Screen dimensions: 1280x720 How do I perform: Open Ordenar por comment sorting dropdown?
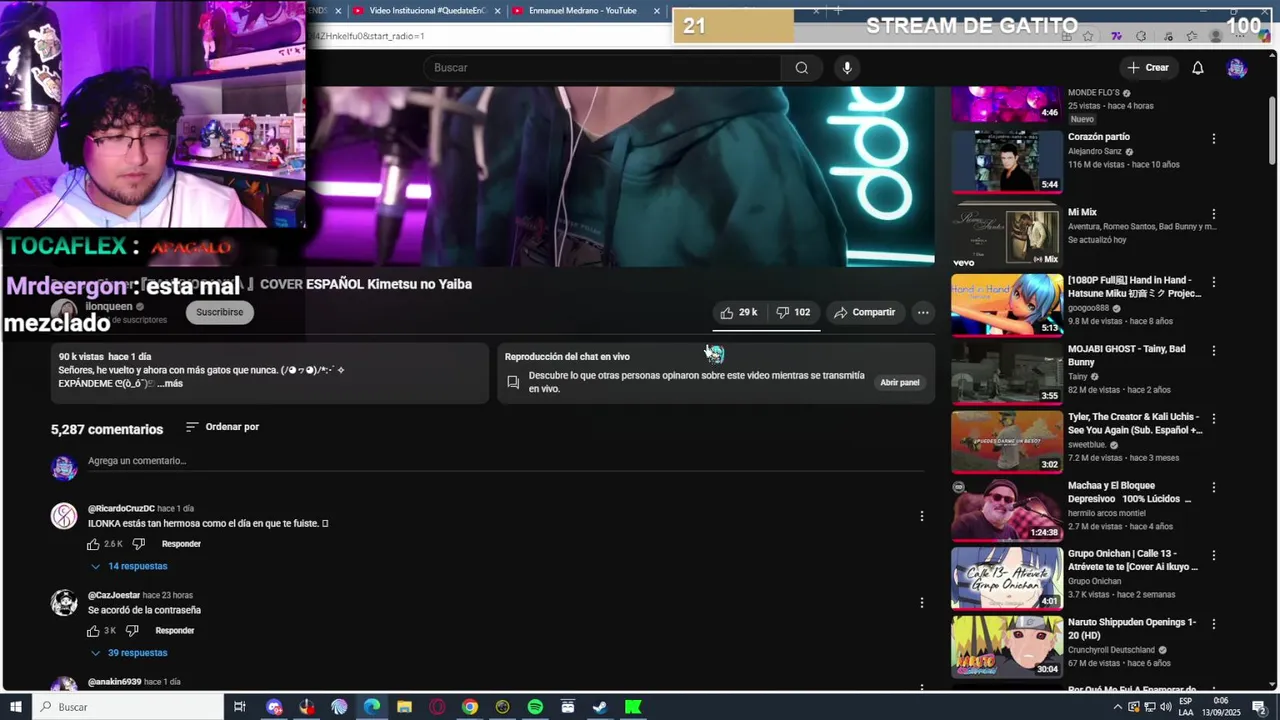point(222,427)
